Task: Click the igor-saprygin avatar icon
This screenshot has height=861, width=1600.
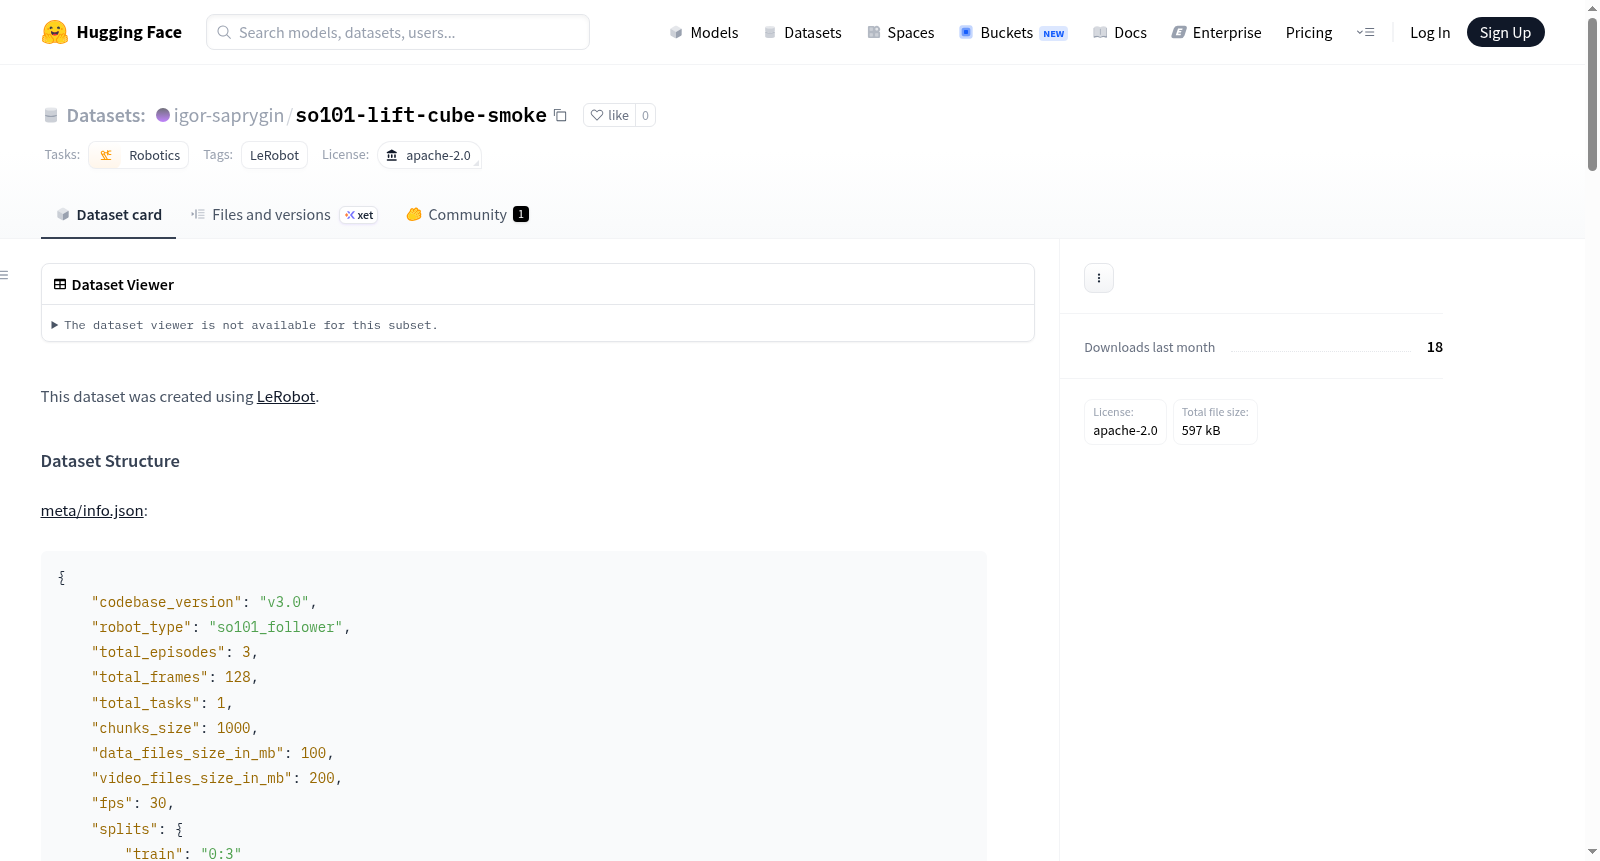Action: [163, 115]
